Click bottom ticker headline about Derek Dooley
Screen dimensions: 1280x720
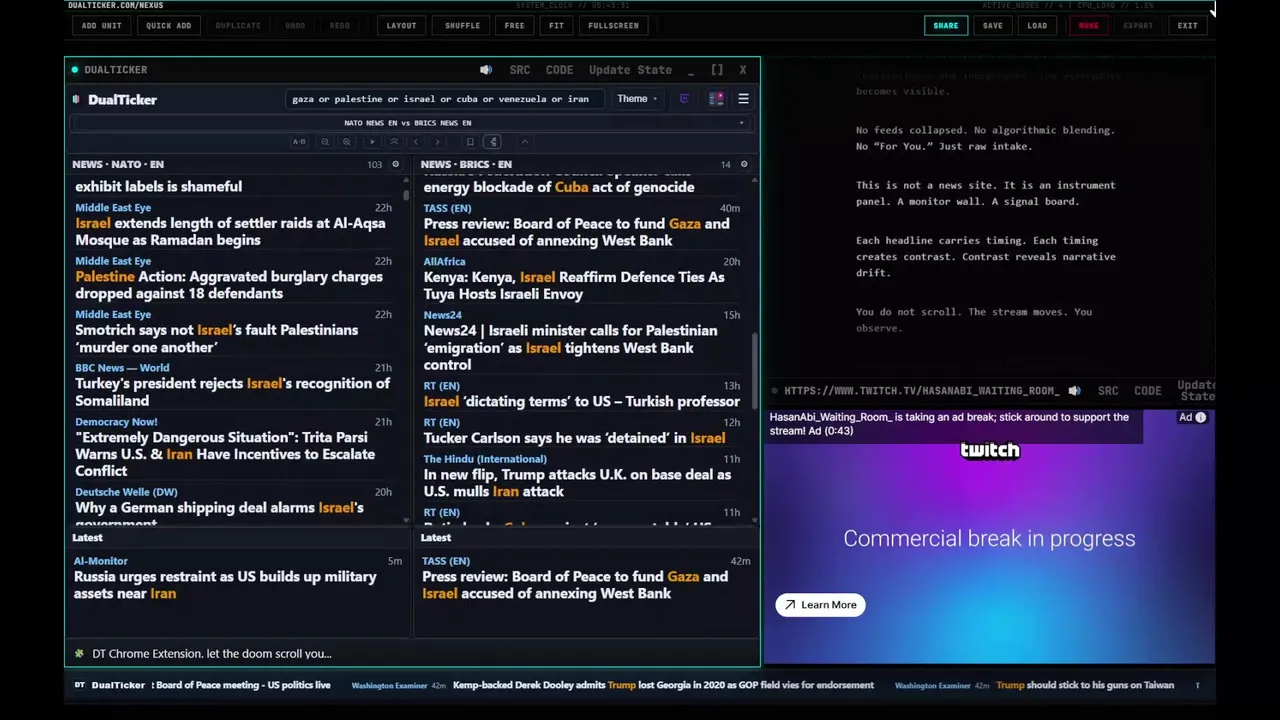pos(663,686)
